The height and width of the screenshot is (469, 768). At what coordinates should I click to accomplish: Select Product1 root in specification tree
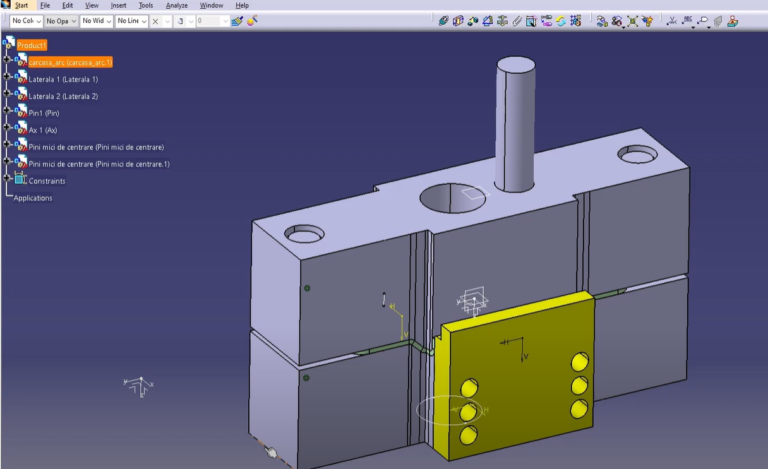[x=32, y=45]
